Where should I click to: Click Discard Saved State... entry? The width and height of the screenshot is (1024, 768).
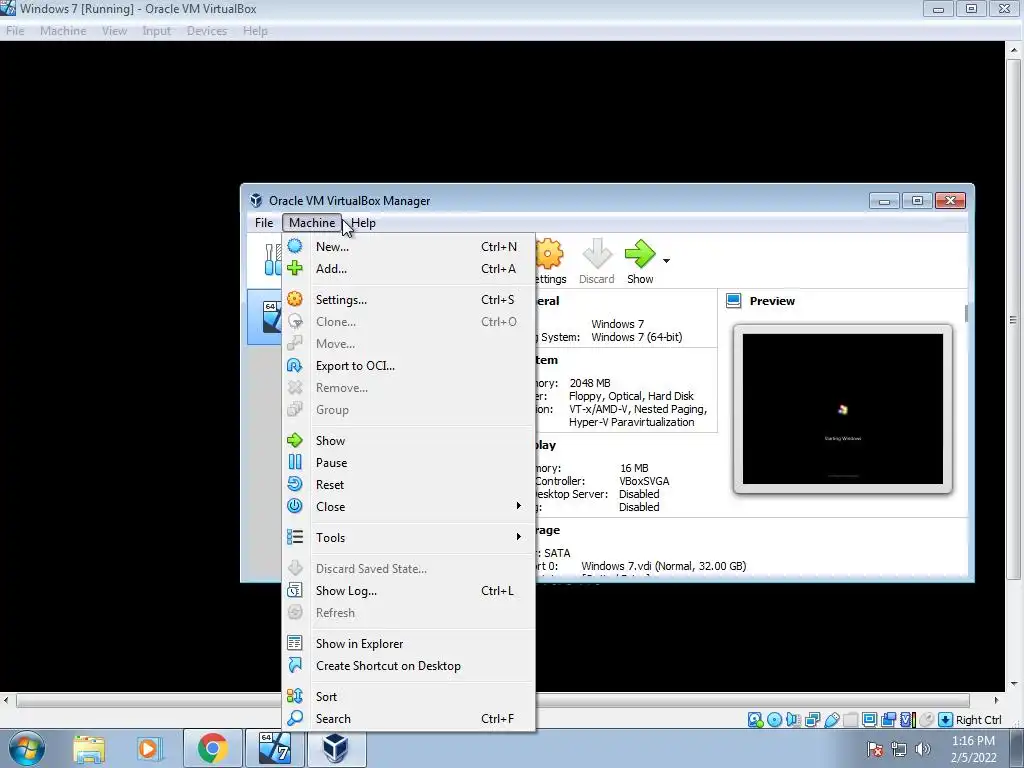pyautogui.click(x=409, y=569)
